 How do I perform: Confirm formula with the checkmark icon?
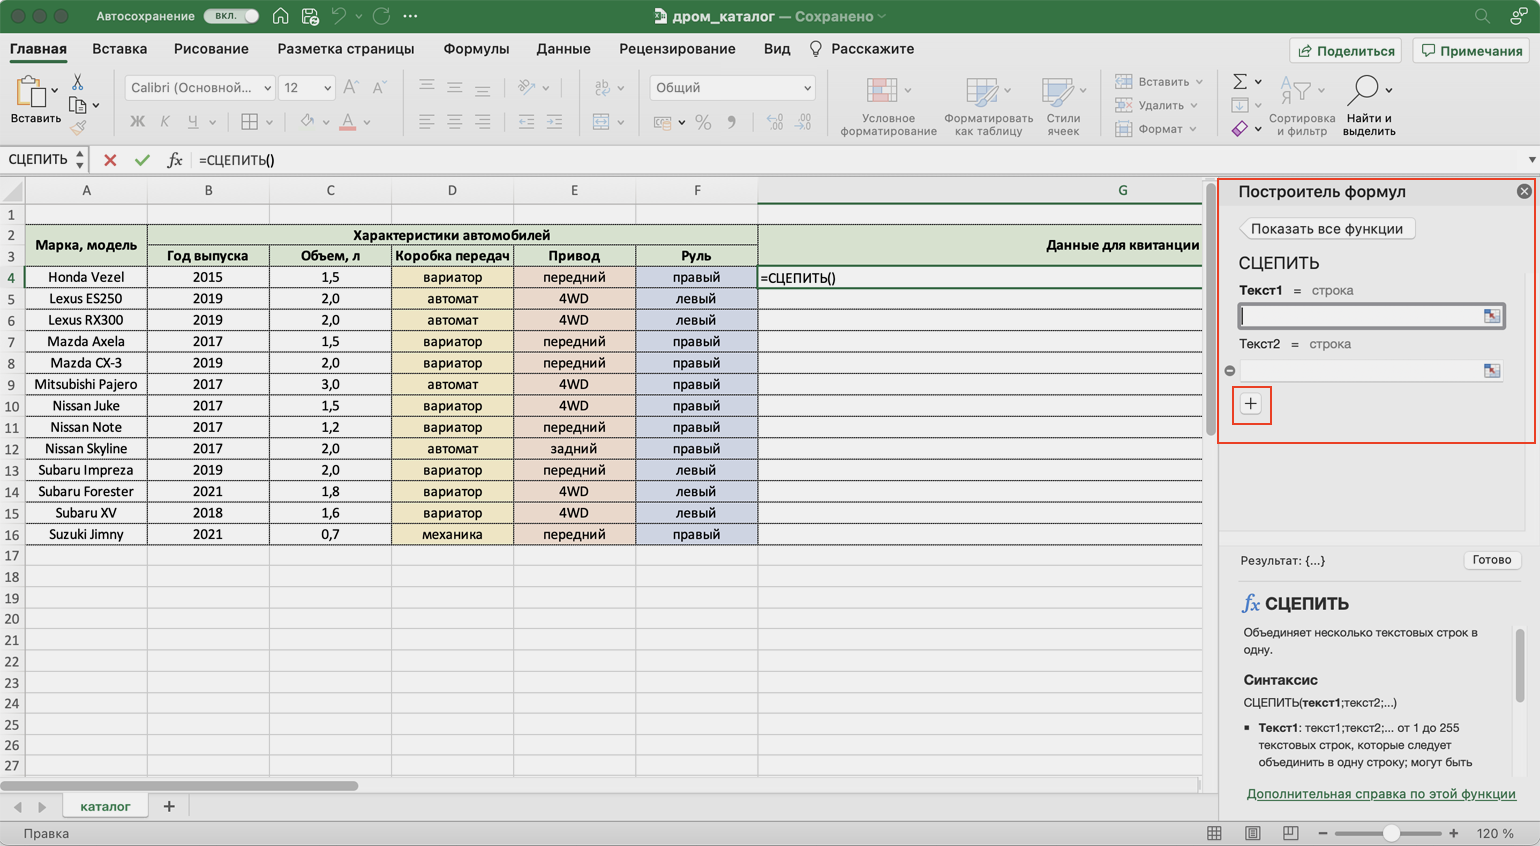pos(142,160)
